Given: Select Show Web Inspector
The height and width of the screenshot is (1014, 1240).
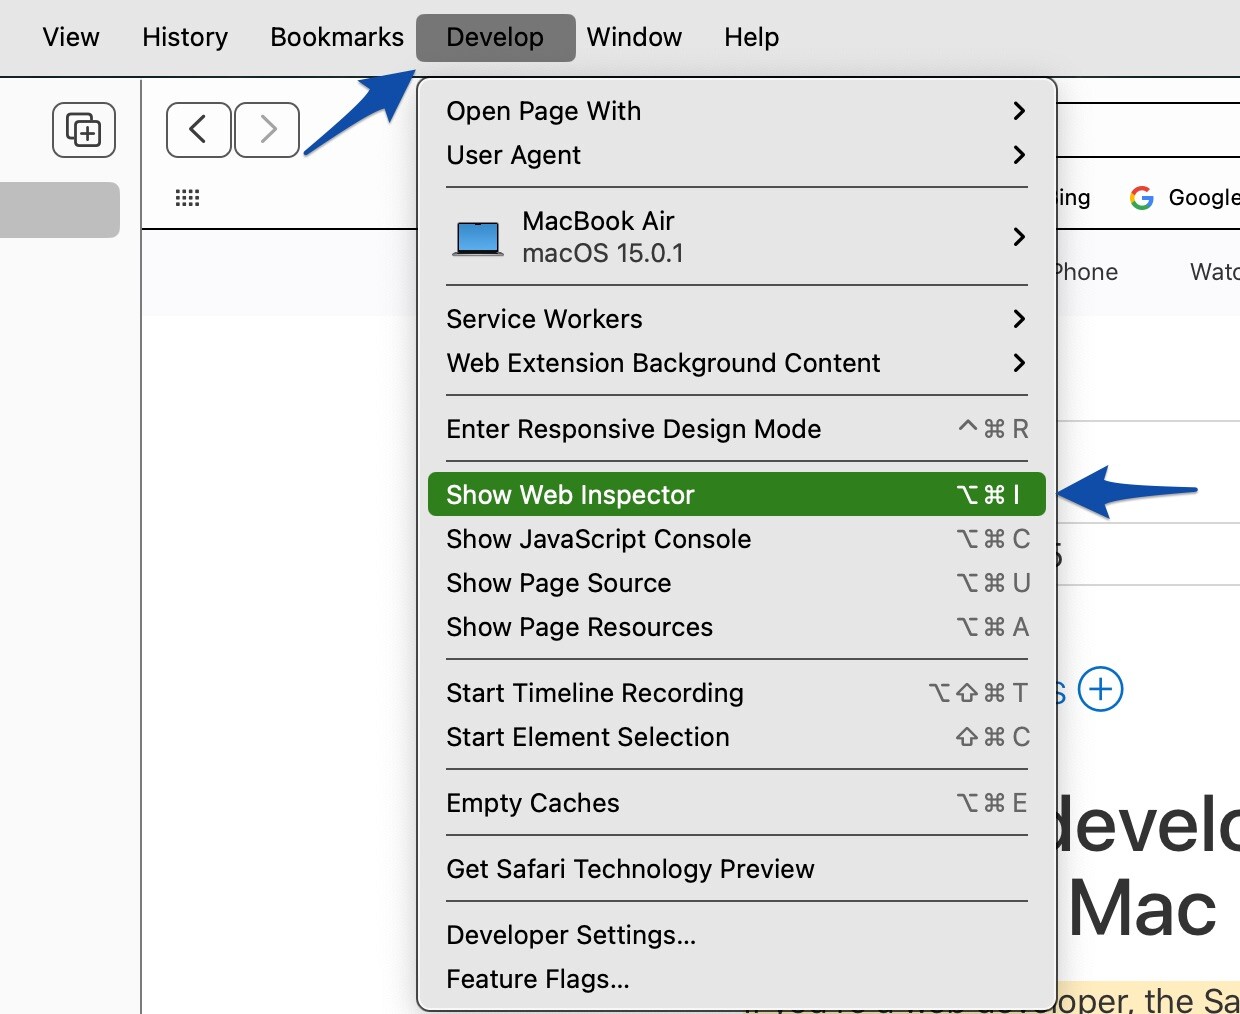Looking at the screenshot, I should click(735, 495).
